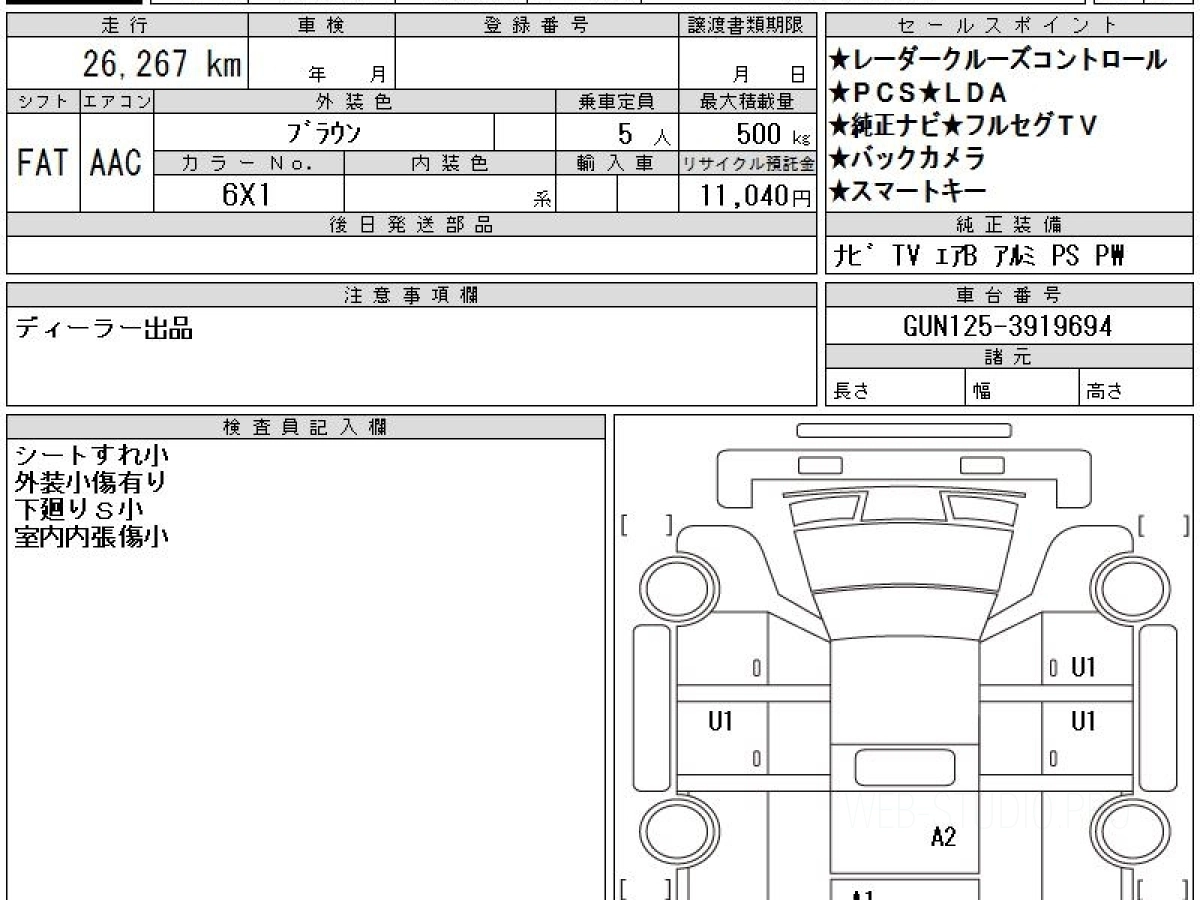Click the 車検 header cell
Screen dimensions: 1200x900
coord(321,26)
